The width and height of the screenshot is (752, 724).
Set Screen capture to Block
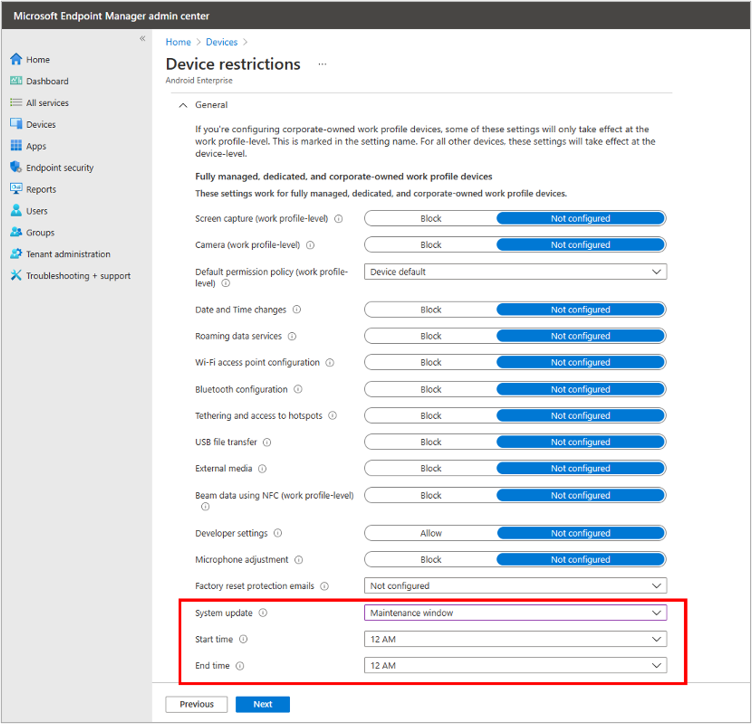pyautogui.click(x=431, y=218)
